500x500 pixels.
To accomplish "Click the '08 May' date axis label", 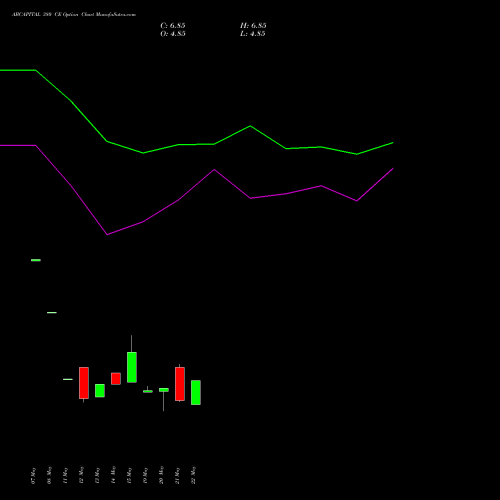I will 49,476.
